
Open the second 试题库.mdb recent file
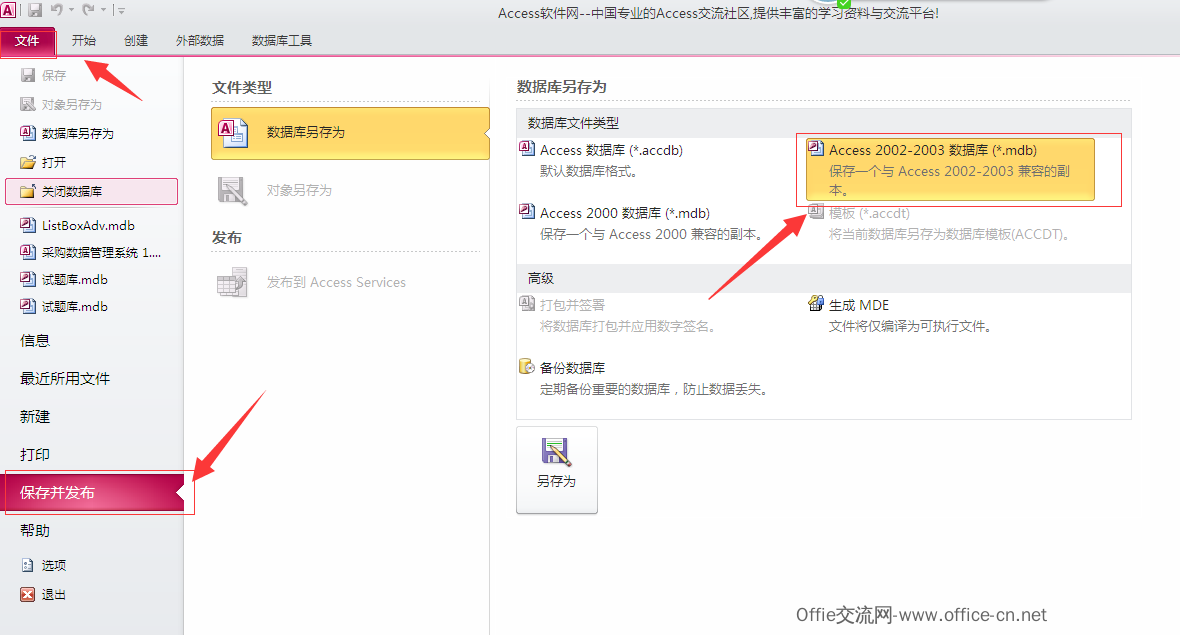pos(75,306)
